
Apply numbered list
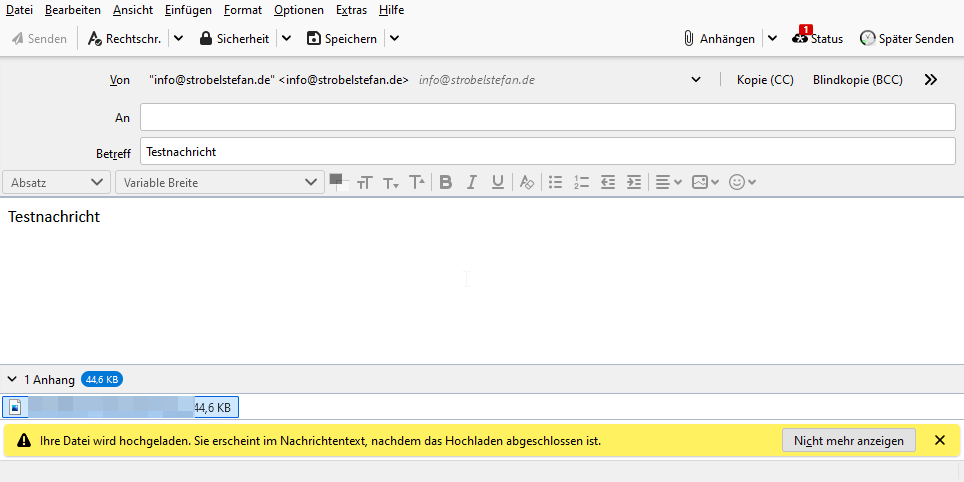581,182
